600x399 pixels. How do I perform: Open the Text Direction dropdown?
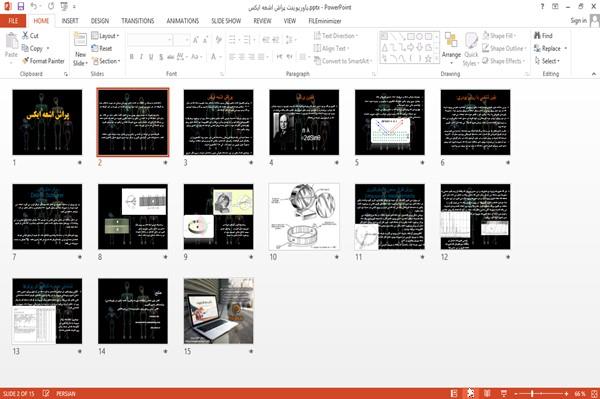336,36
